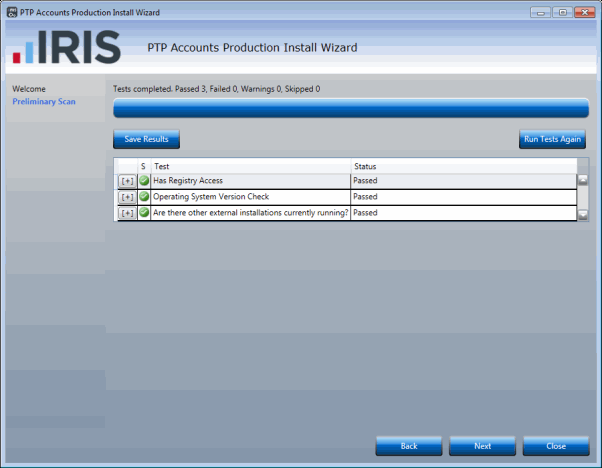Go Back to the previous wizard page
This screenshot has width=602, height=468.
409,446
